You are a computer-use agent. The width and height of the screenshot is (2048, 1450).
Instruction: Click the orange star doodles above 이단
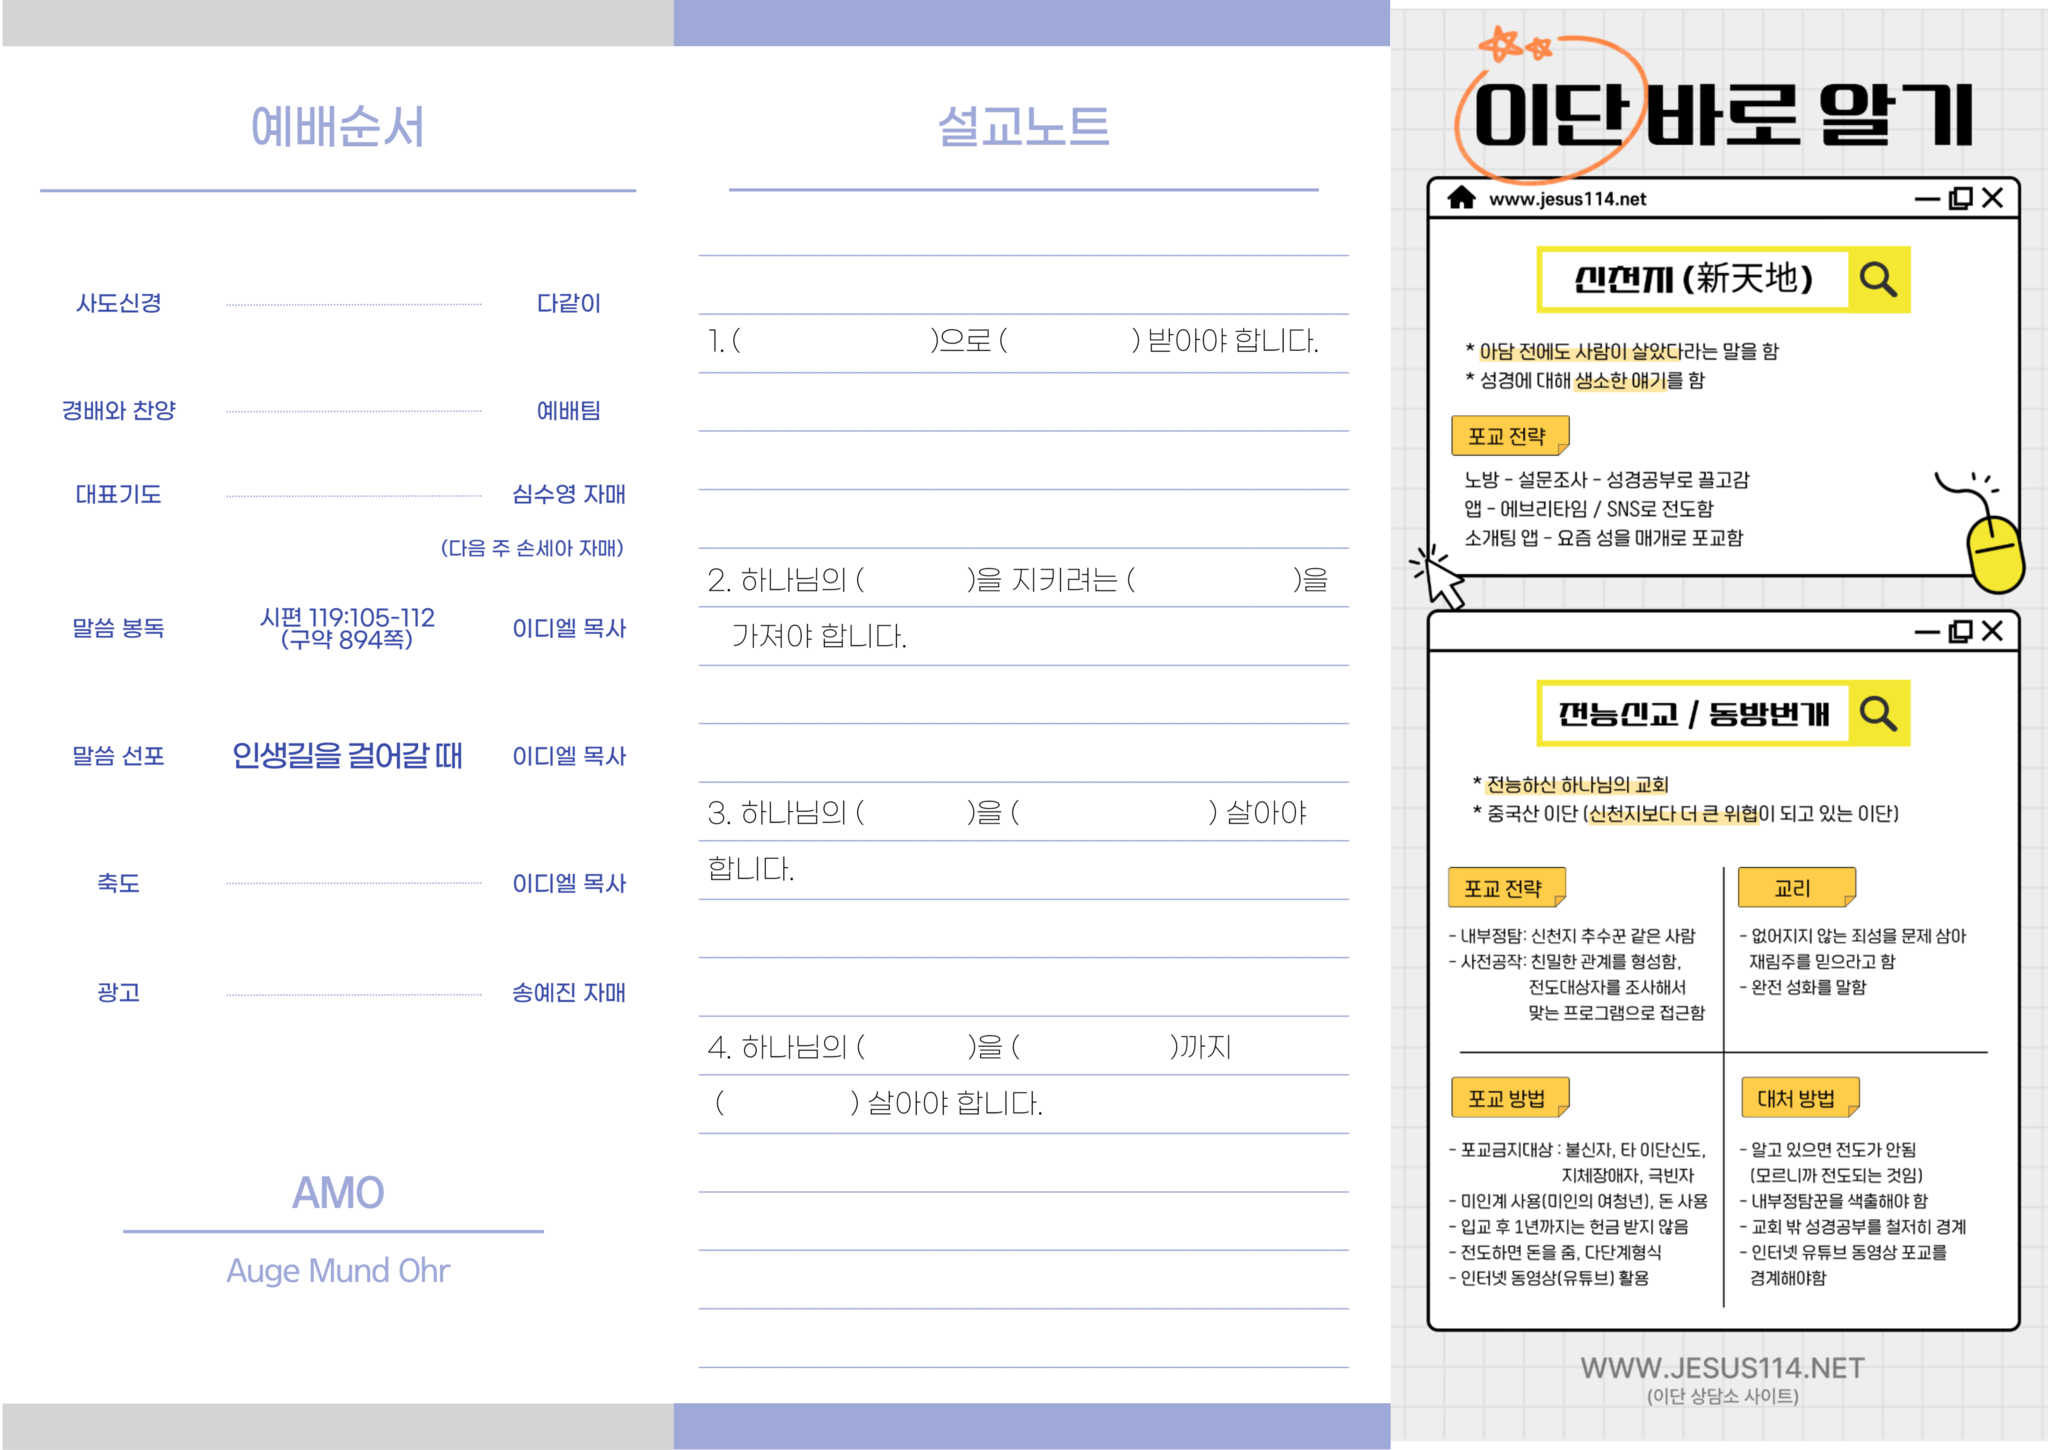[x=1515, y=44]
